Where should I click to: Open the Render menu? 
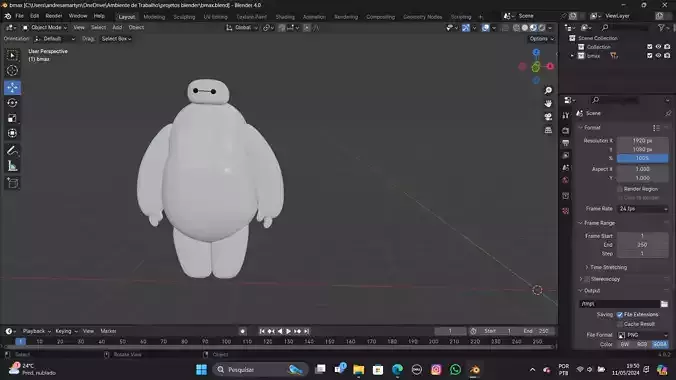coord(54,16)
